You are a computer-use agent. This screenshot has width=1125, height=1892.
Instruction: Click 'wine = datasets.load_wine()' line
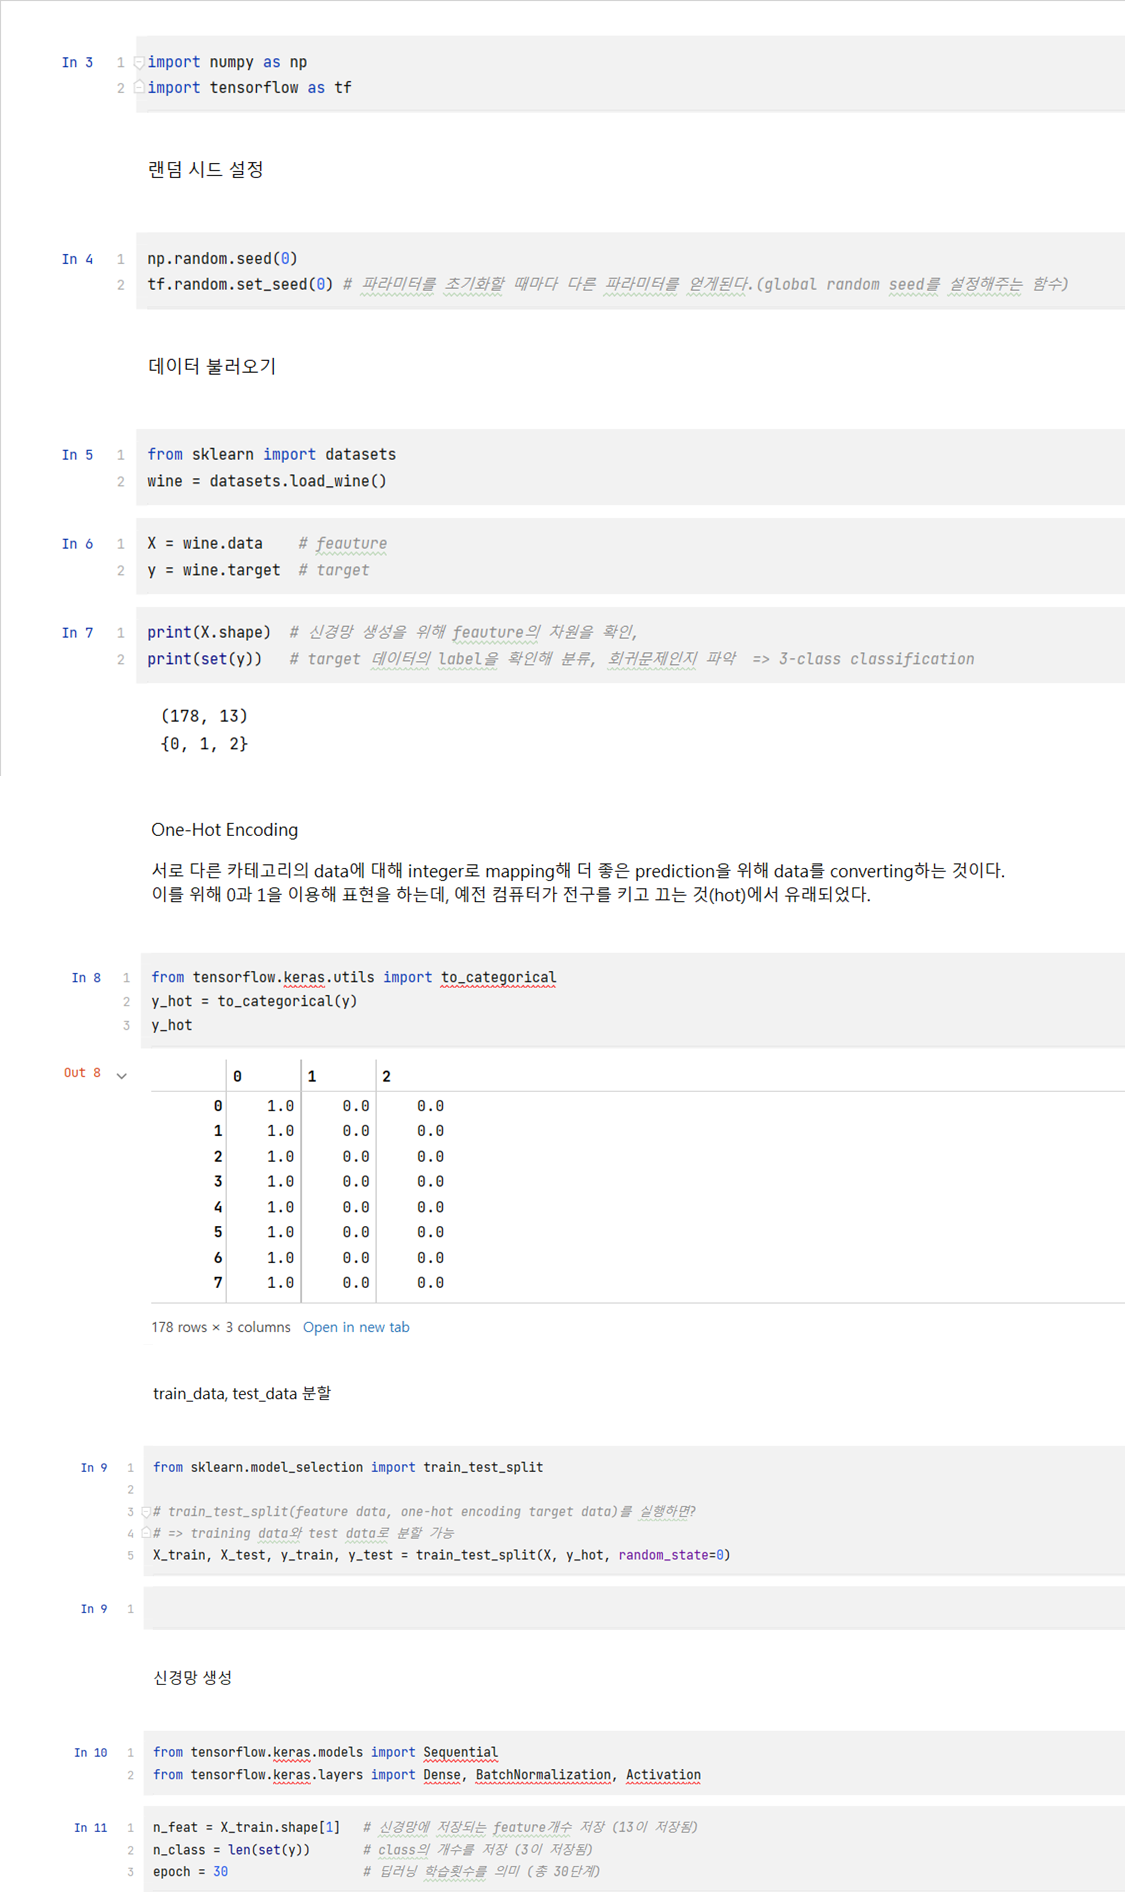click(x=267, y=481)
